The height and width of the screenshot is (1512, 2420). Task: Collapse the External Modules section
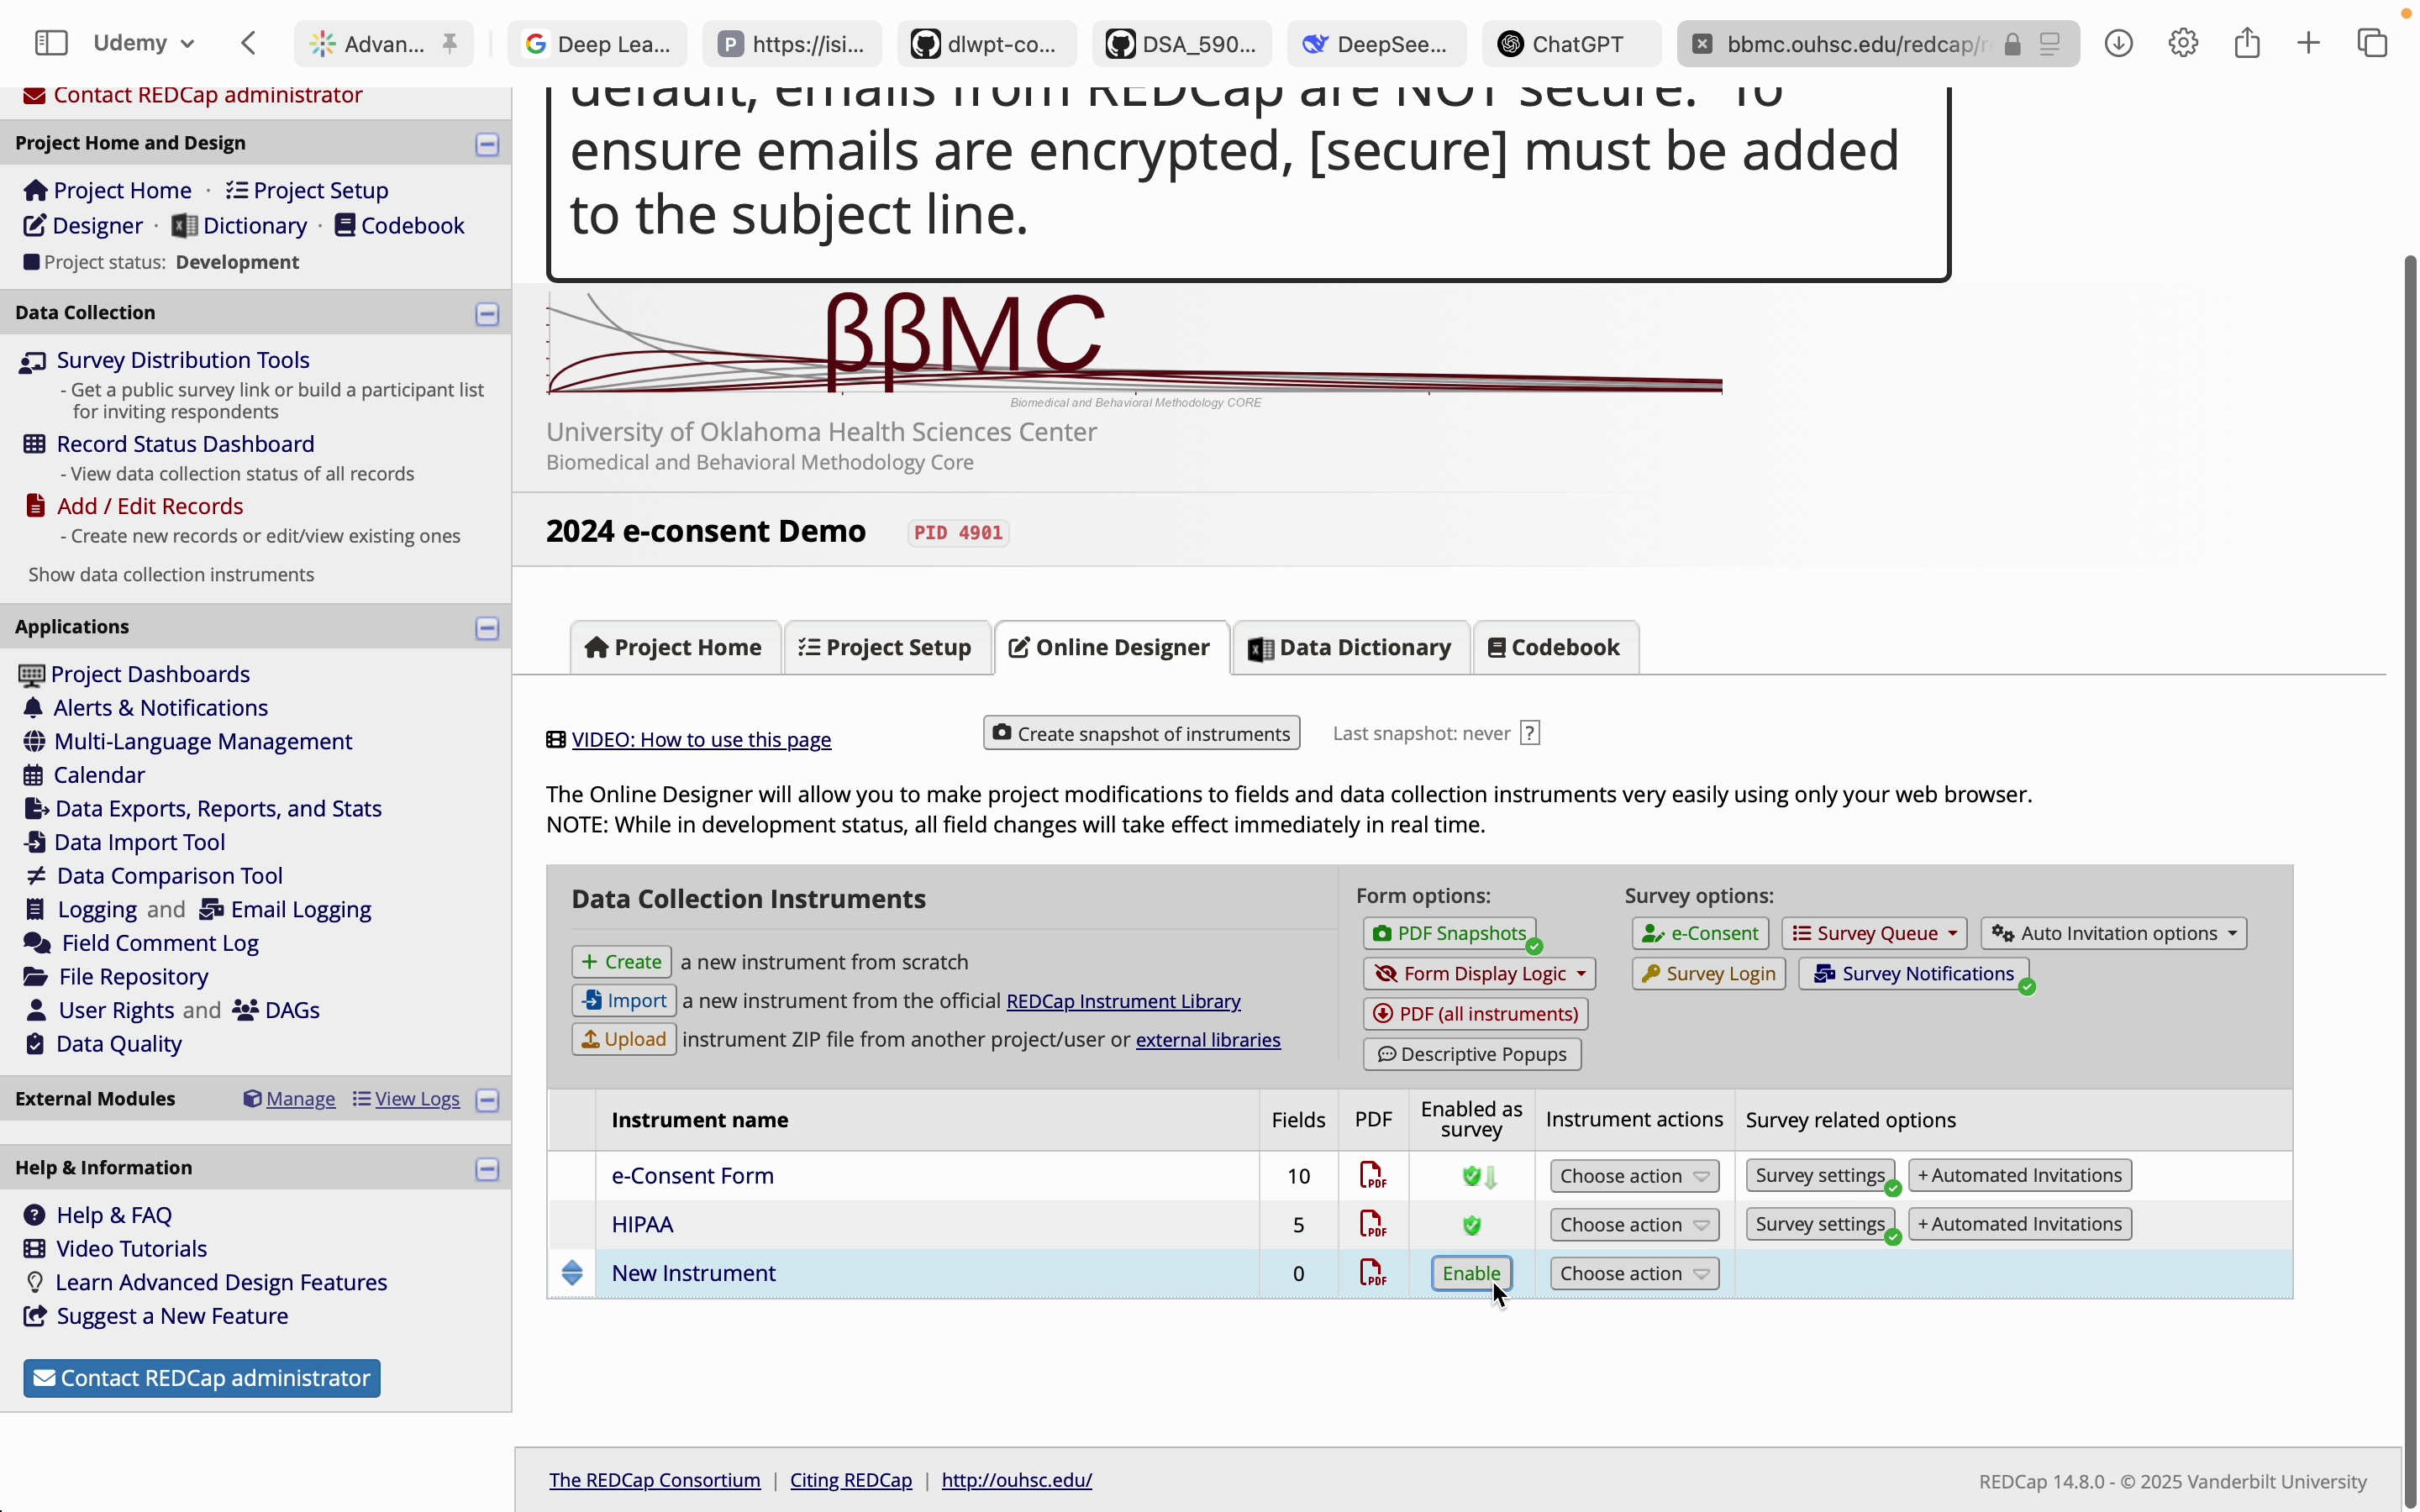[487, 1100]
